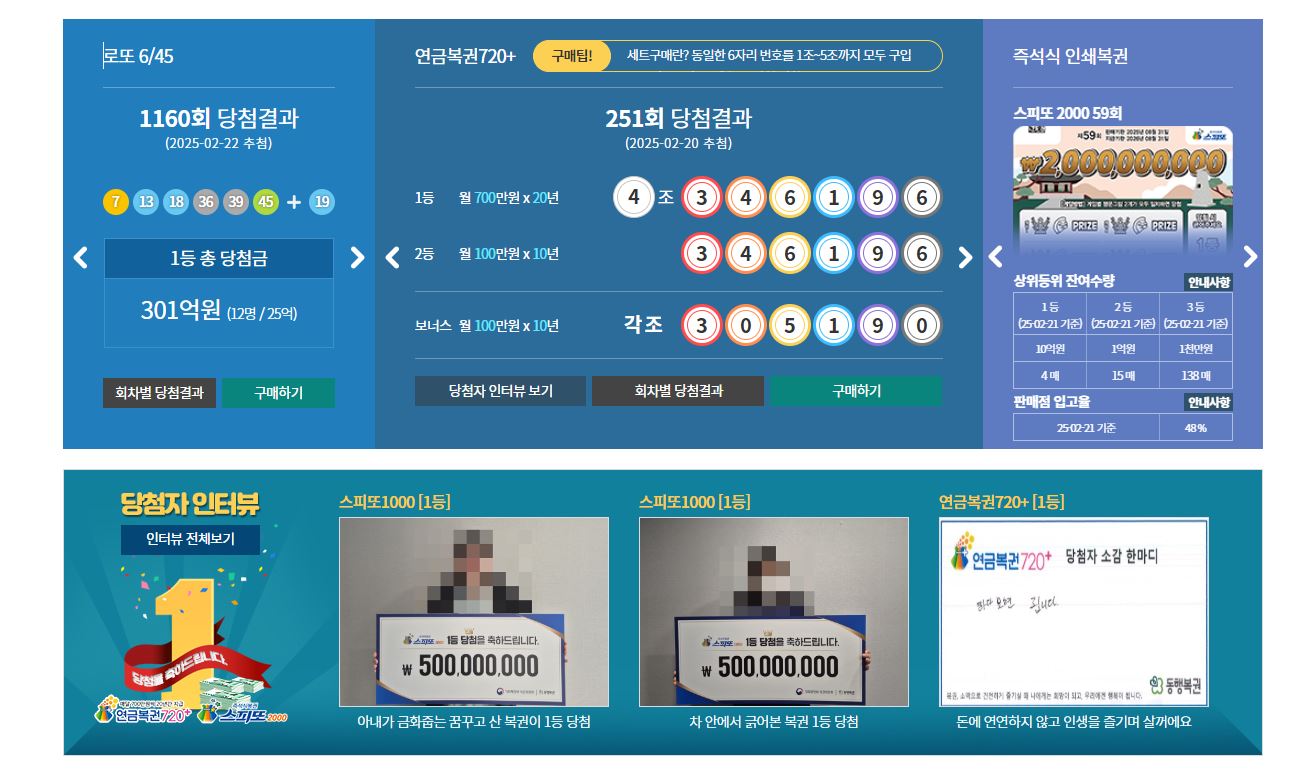Viewport: 1291px width, 773px height.
Task: Click the 3등 remaining count 138 매 cell
Action: click(x=1196, y=376)
